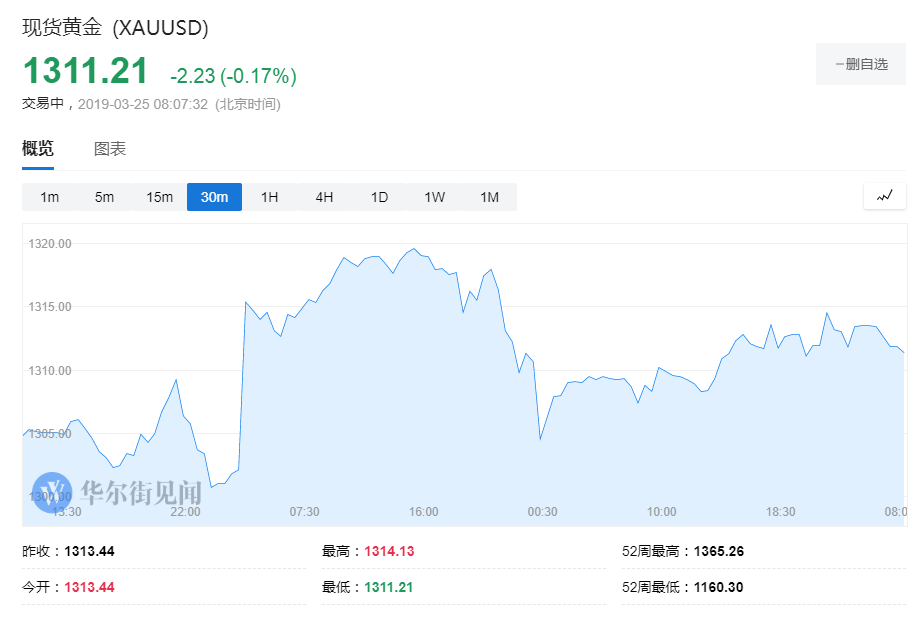The image size is (919, 622).
Task: Click the current price 1311.21
Action: coord(86,71)
